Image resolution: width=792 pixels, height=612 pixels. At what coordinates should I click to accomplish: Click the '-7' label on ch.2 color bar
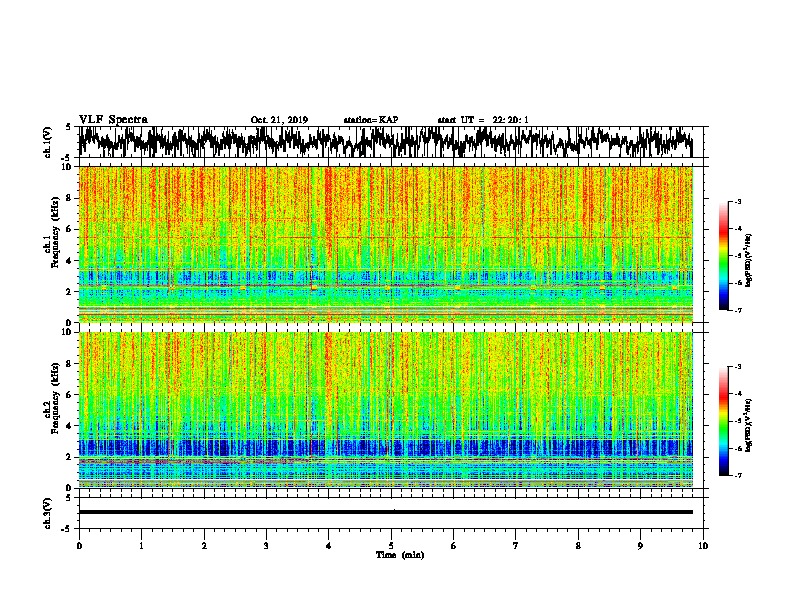(x=737, y=475)
